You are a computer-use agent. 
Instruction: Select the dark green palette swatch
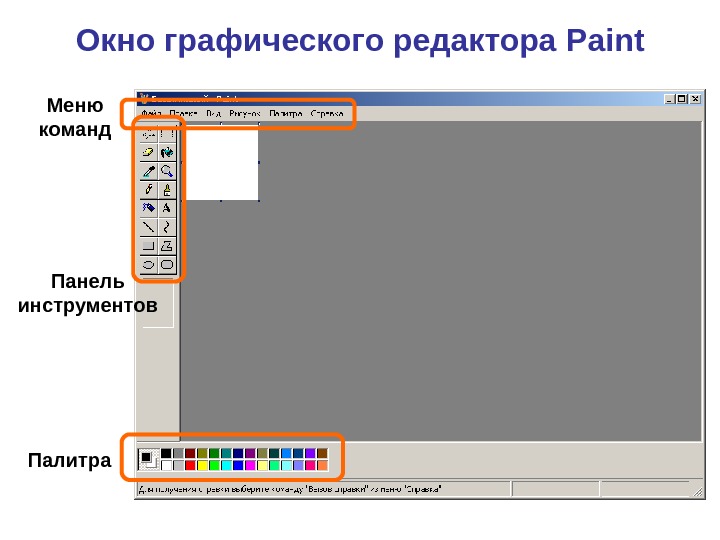[214, 454]
